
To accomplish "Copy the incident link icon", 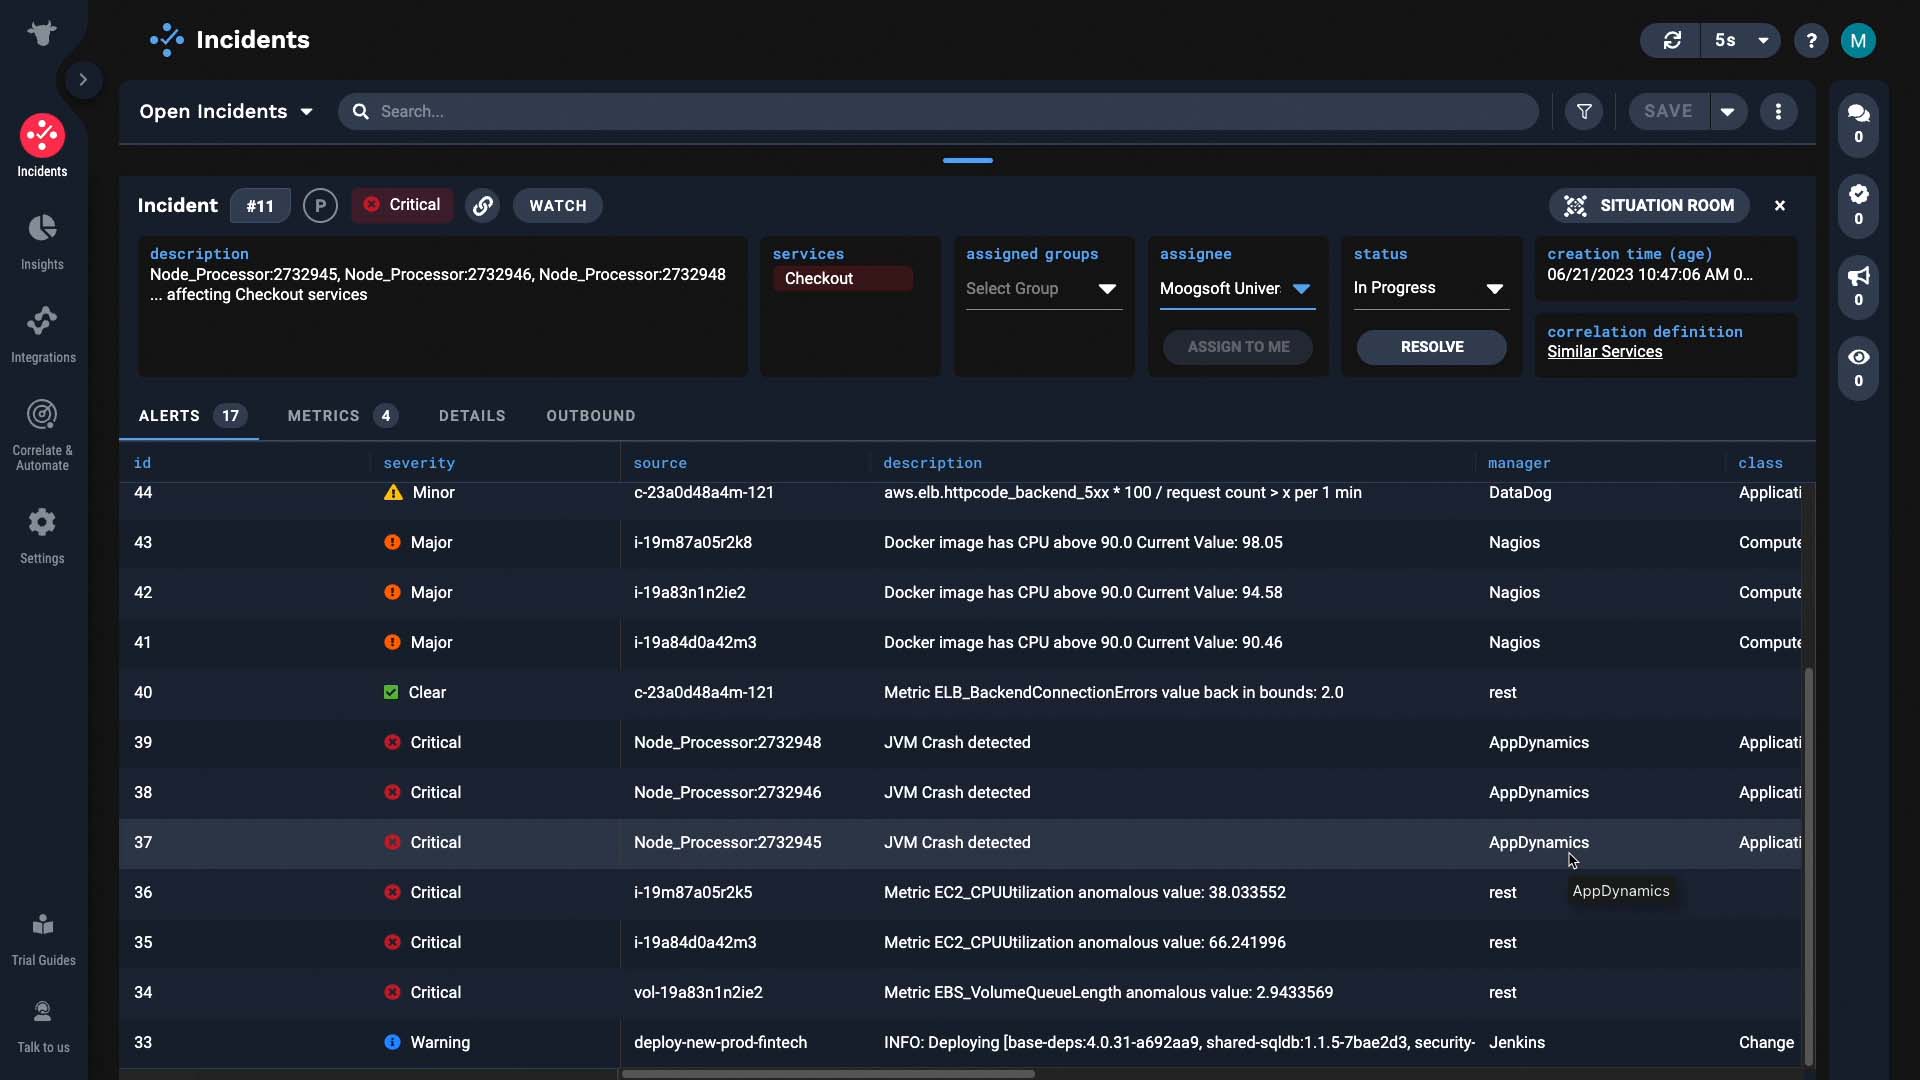I will (x=482, y=205).
